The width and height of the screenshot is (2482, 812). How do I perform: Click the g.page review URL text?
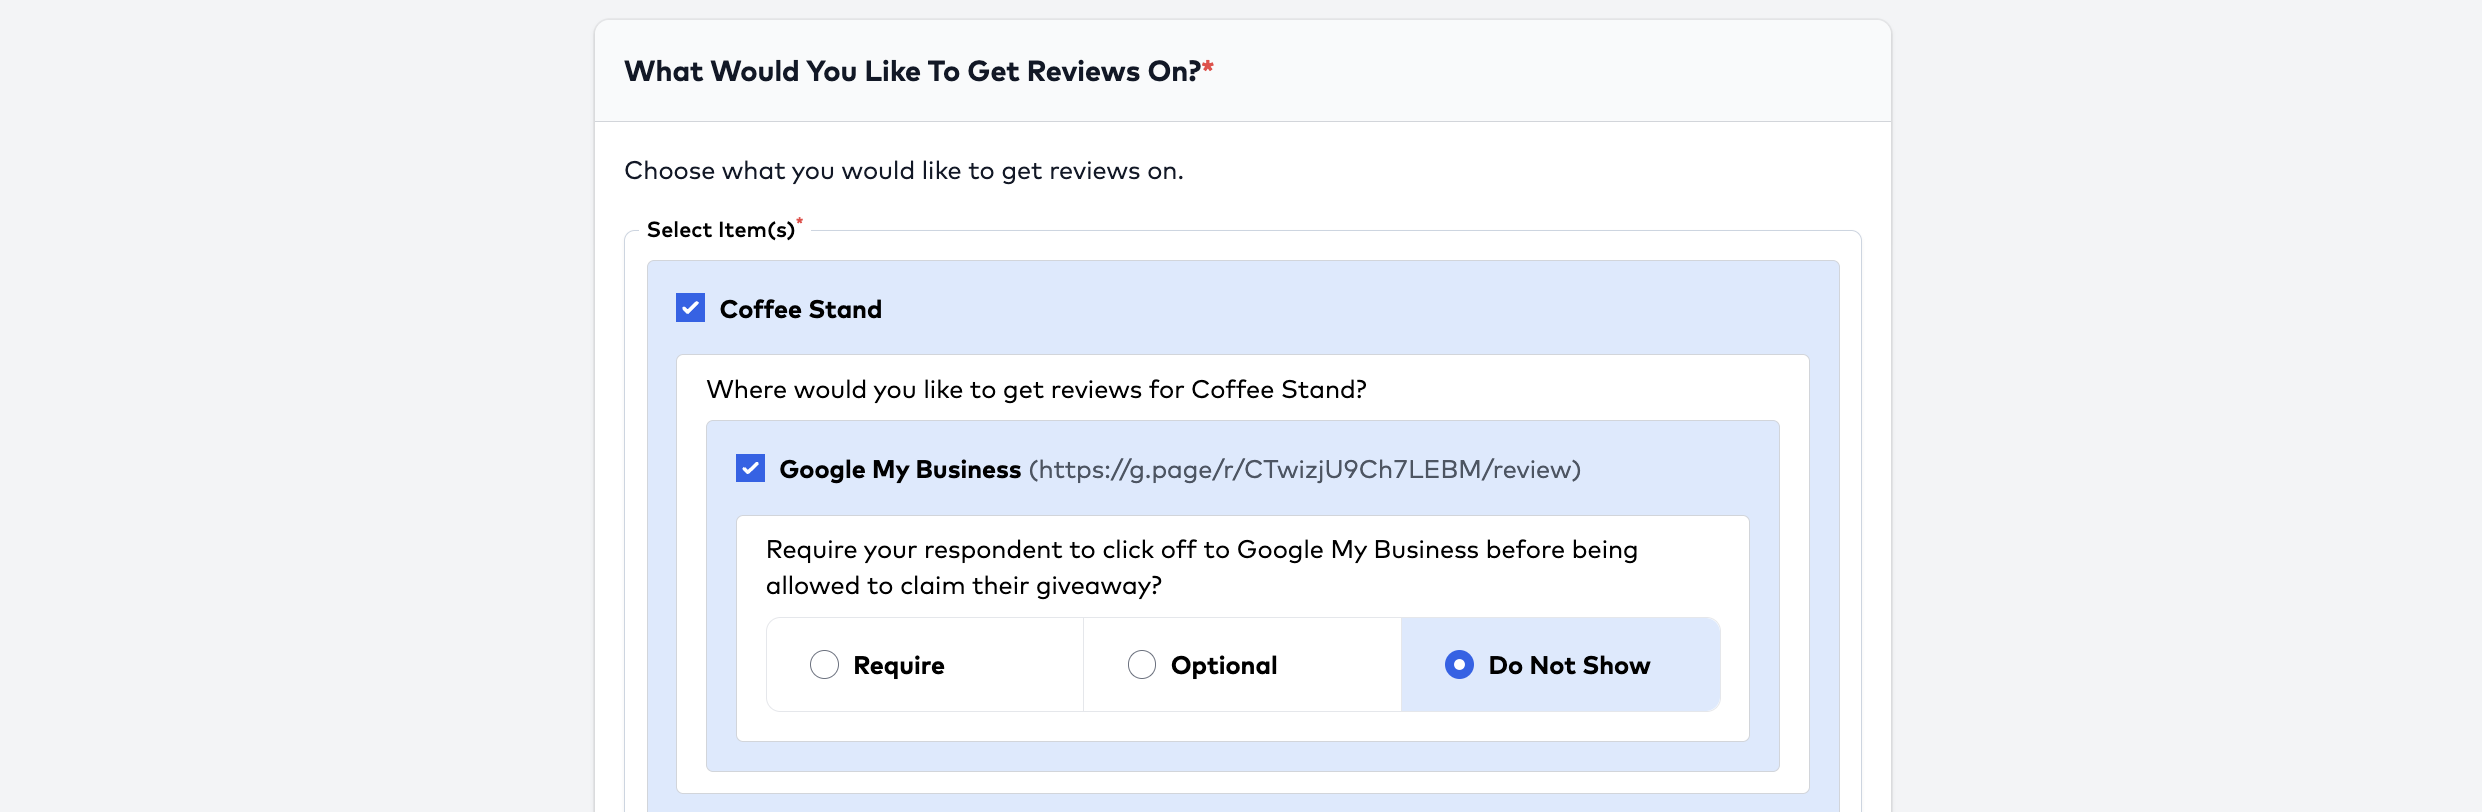coord(1304,470)
